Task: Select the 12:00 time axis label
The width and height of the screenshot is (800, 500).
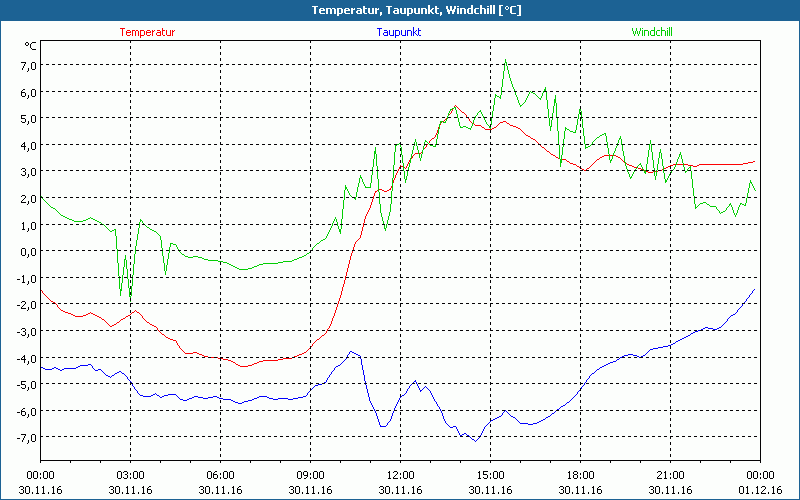Action: [x=400, y=475]
